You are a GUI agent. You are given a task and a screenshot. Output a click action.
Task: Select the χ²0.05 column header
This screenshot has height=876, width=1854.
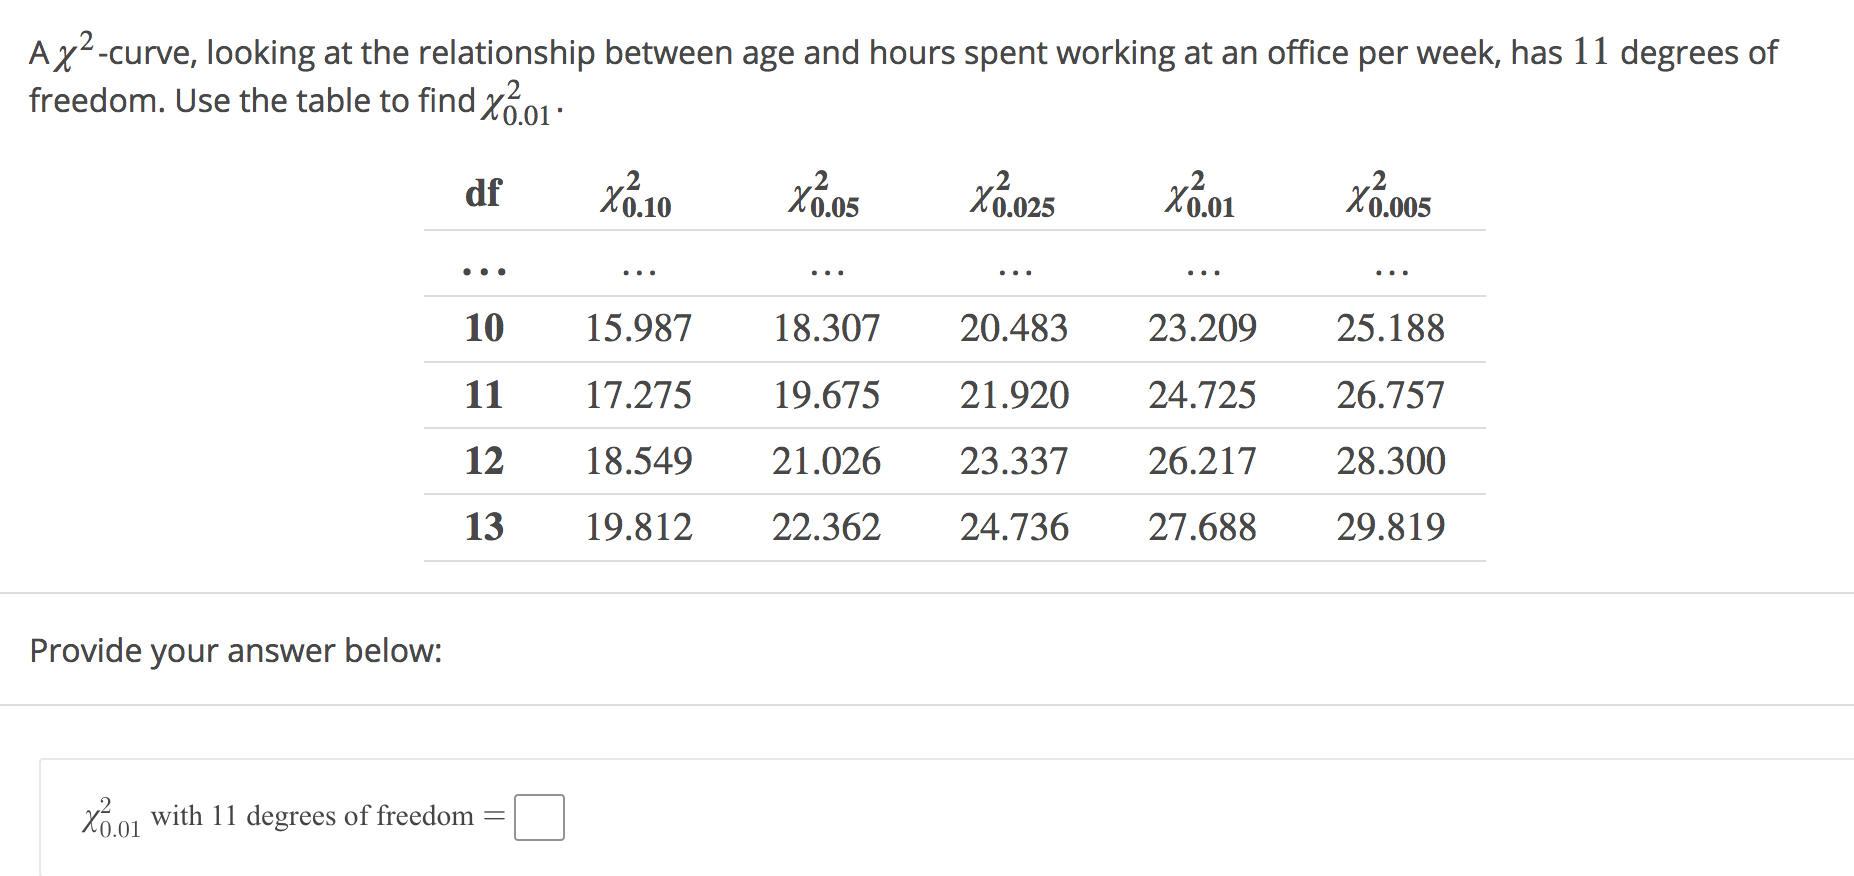click(x=823, y=195)
